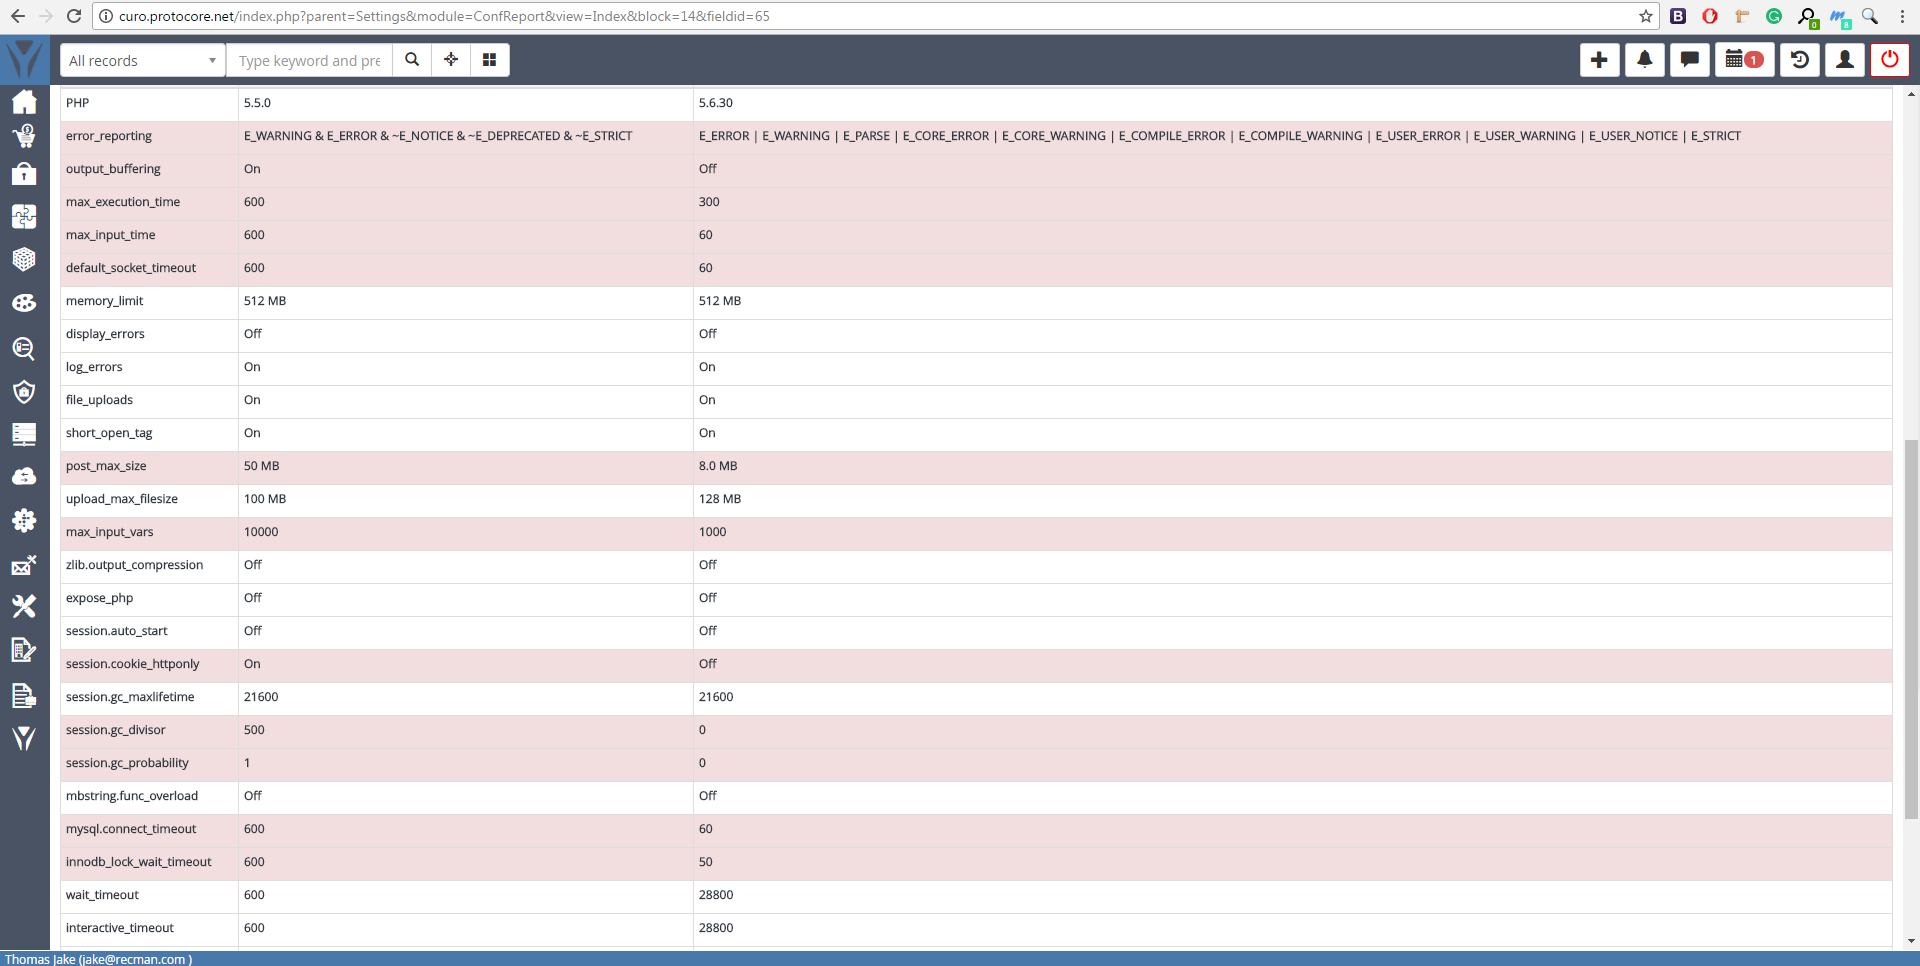Open the shield security sidebar icon
This screenshot has height=966, width=1920.
pos(24,391)
